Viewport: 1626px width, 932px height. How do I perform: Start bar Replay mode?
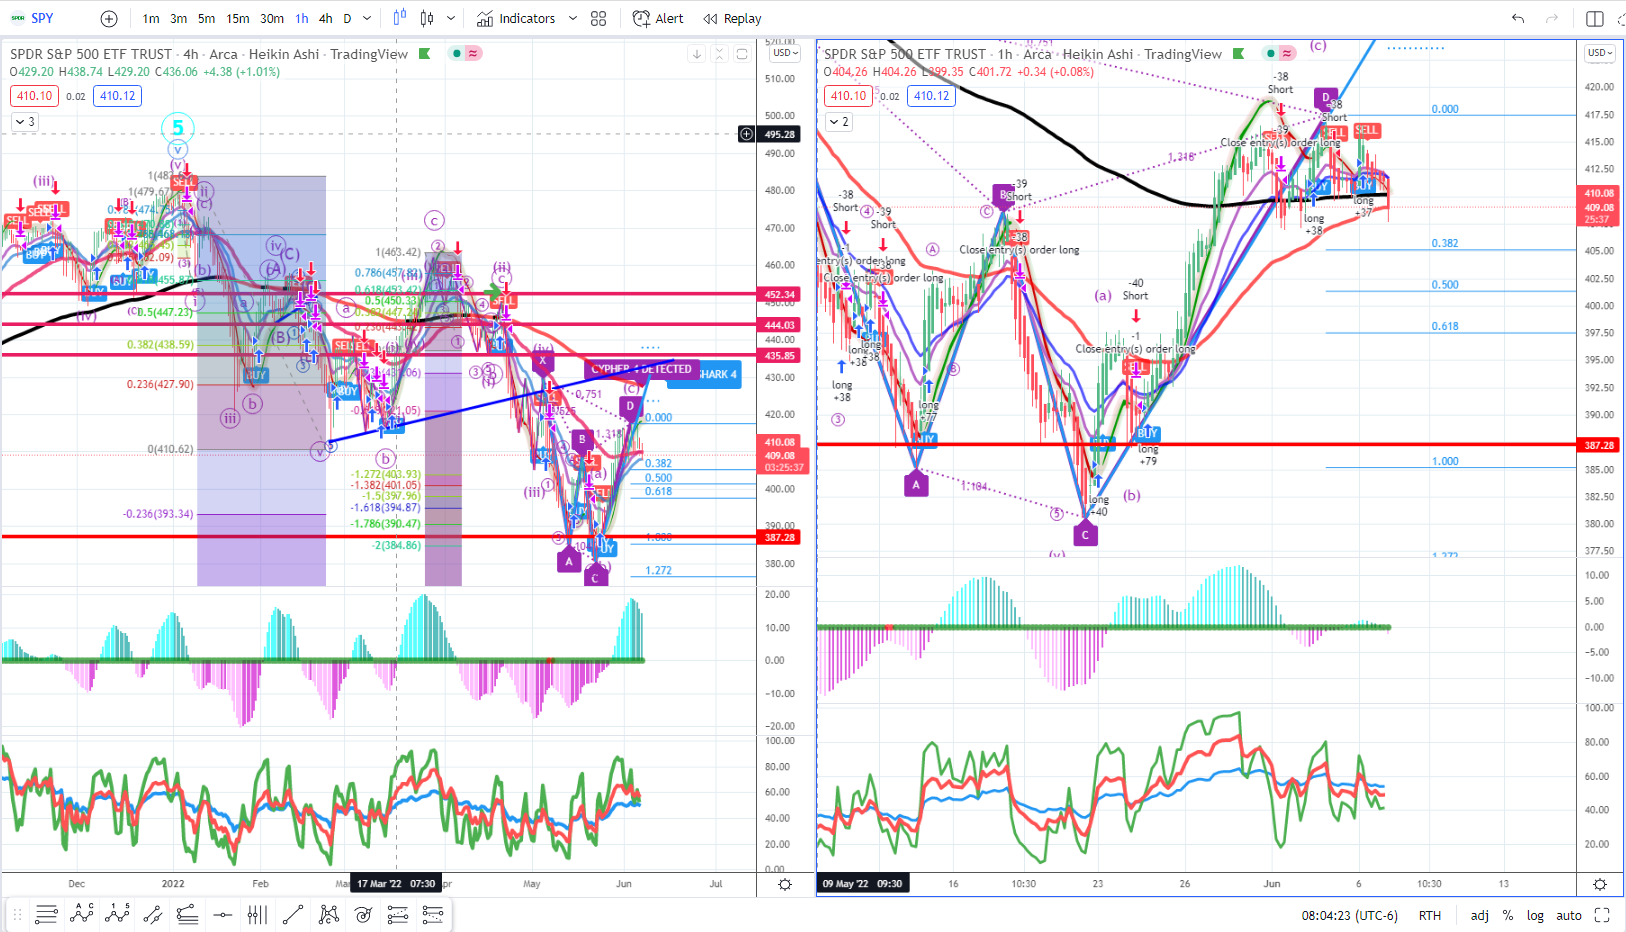732,18
